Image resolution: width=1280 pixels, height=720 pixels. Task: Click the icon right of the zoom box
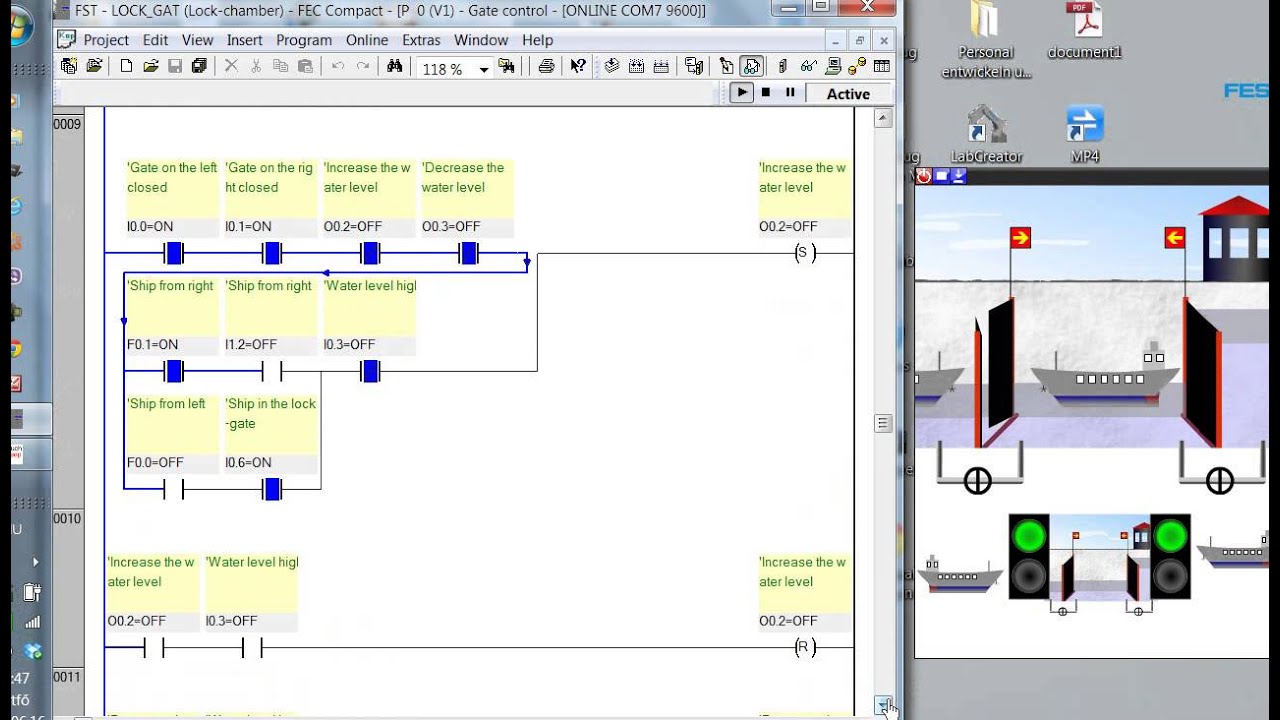pos(506,66)
